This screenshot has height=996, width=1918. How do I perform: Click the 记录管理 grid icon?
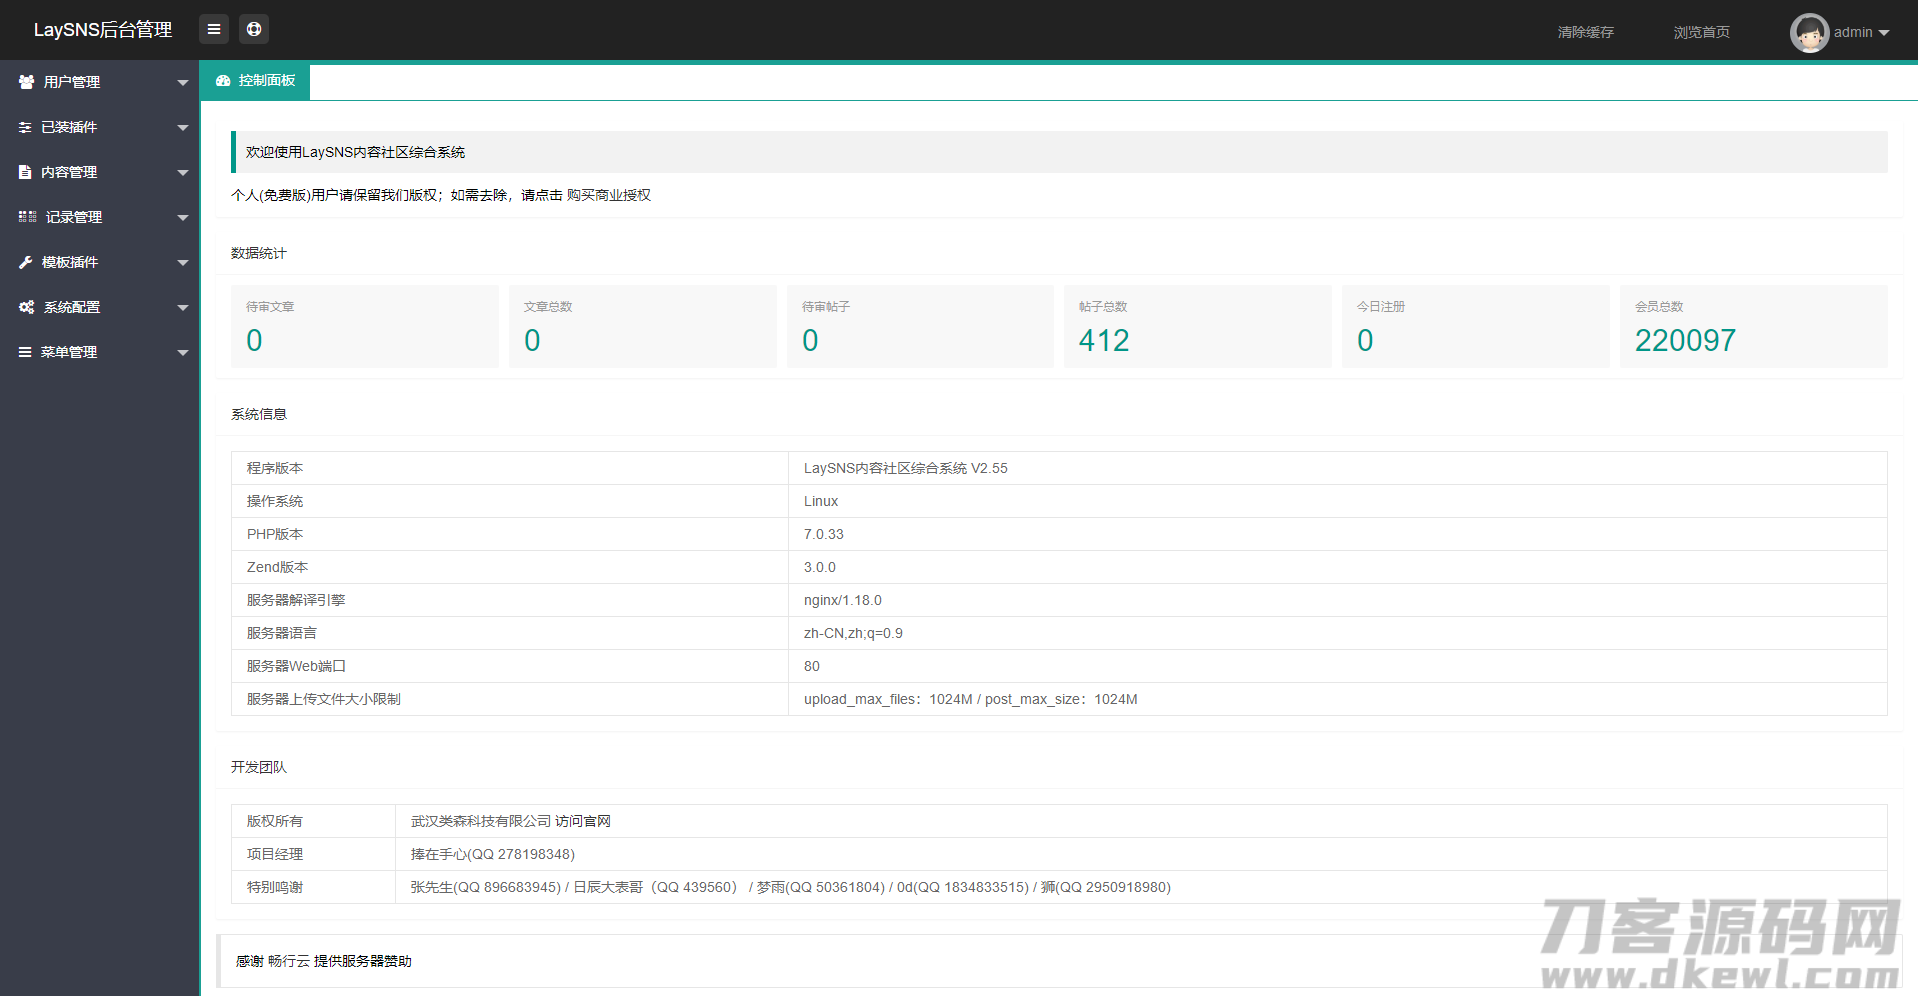27,217
